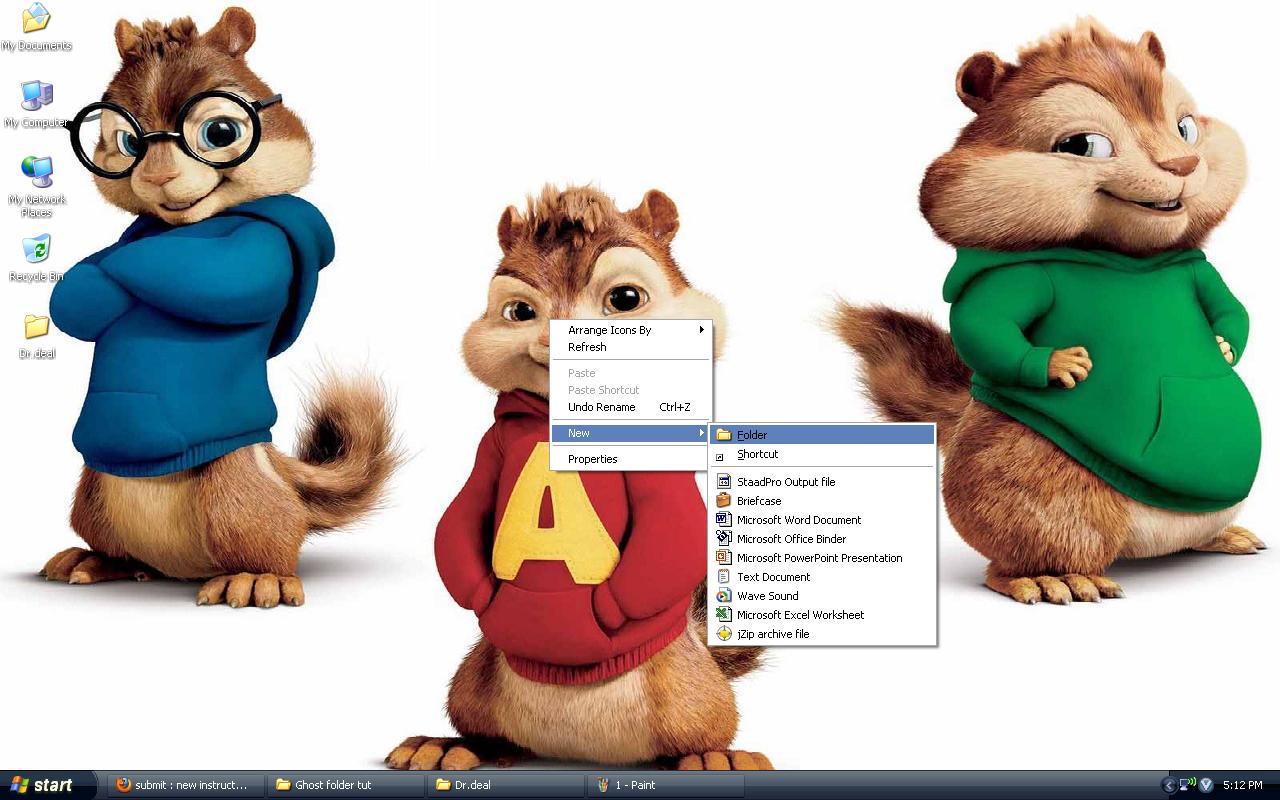Switch to Ghost folder tut window

coord(345,785)
